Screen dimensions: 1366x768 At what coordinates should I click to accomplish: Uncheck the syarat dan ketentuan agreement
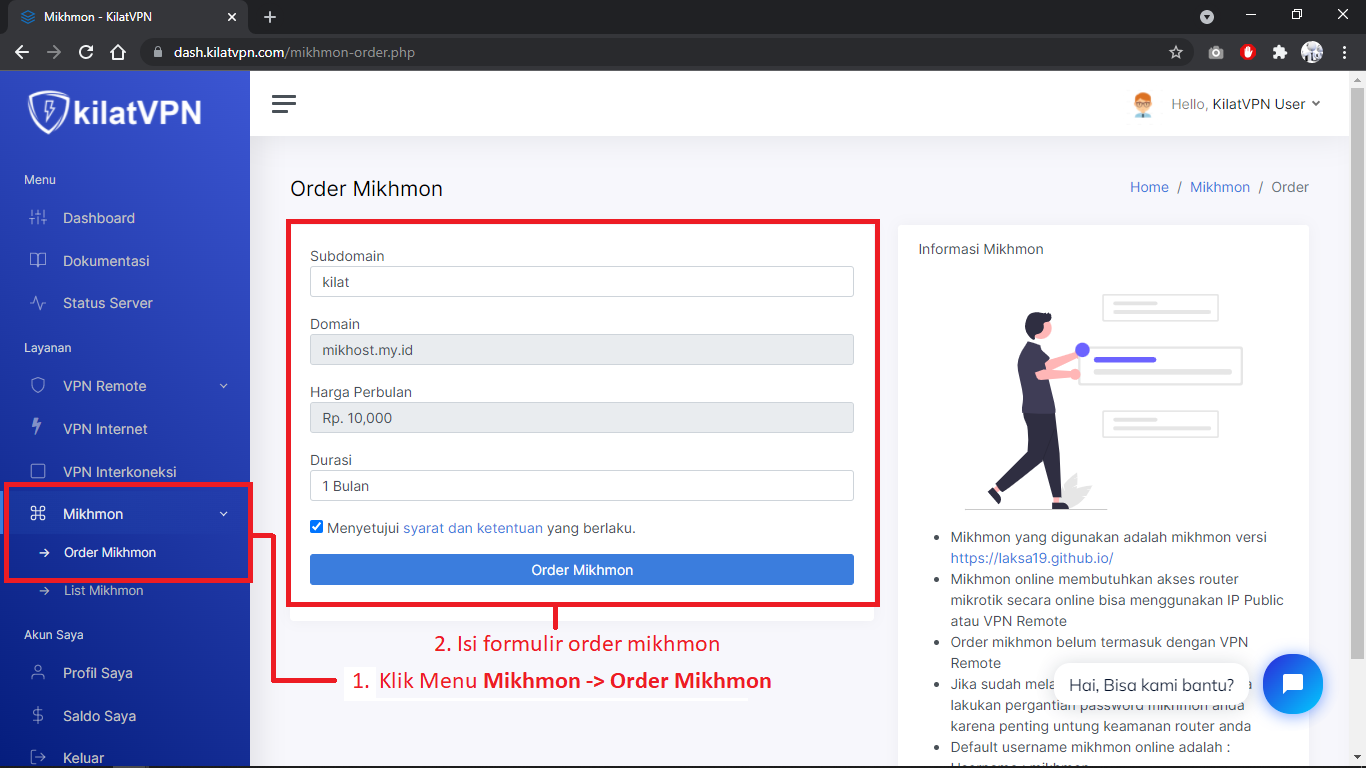tap(316, 526)
